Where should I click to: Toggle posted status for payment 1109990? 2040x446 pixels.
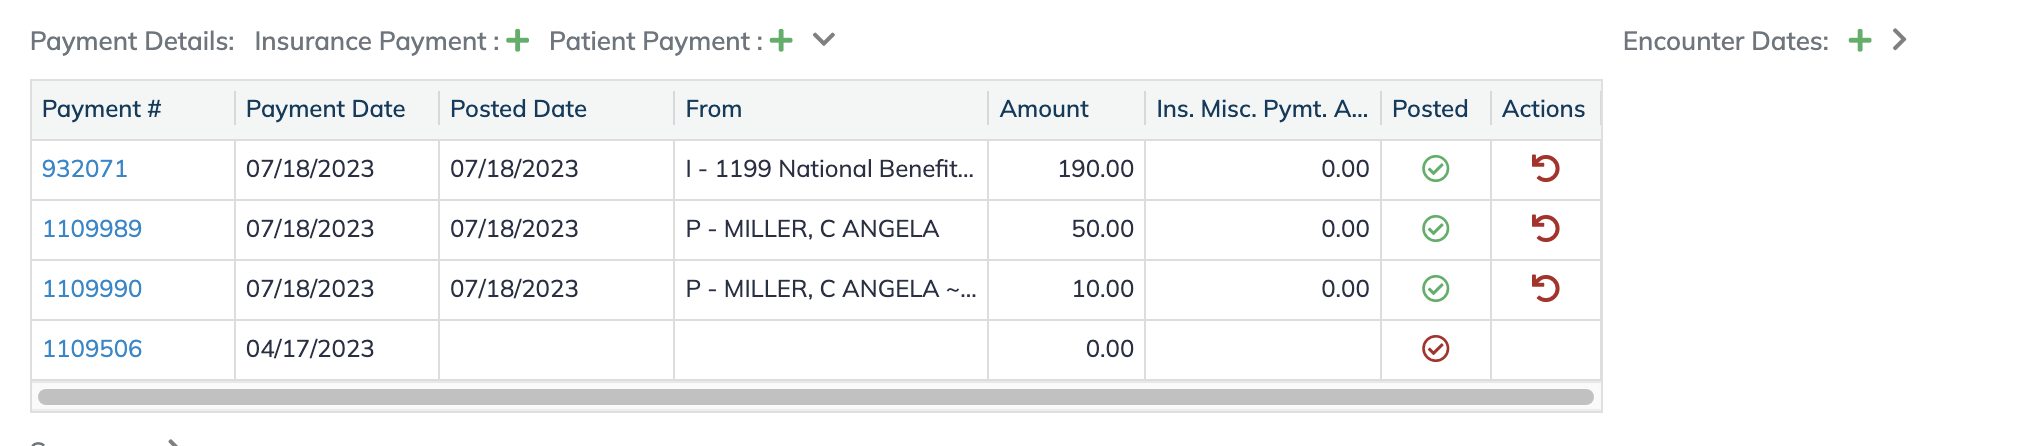(x=1435, y=289)
